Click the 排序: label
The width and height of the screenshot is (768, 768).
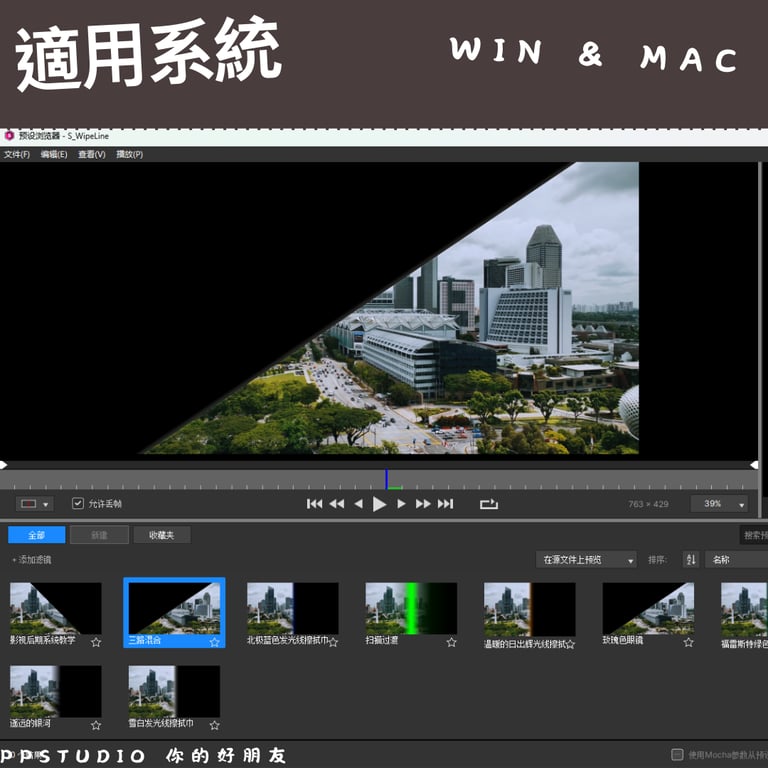[x=657, y=559]
